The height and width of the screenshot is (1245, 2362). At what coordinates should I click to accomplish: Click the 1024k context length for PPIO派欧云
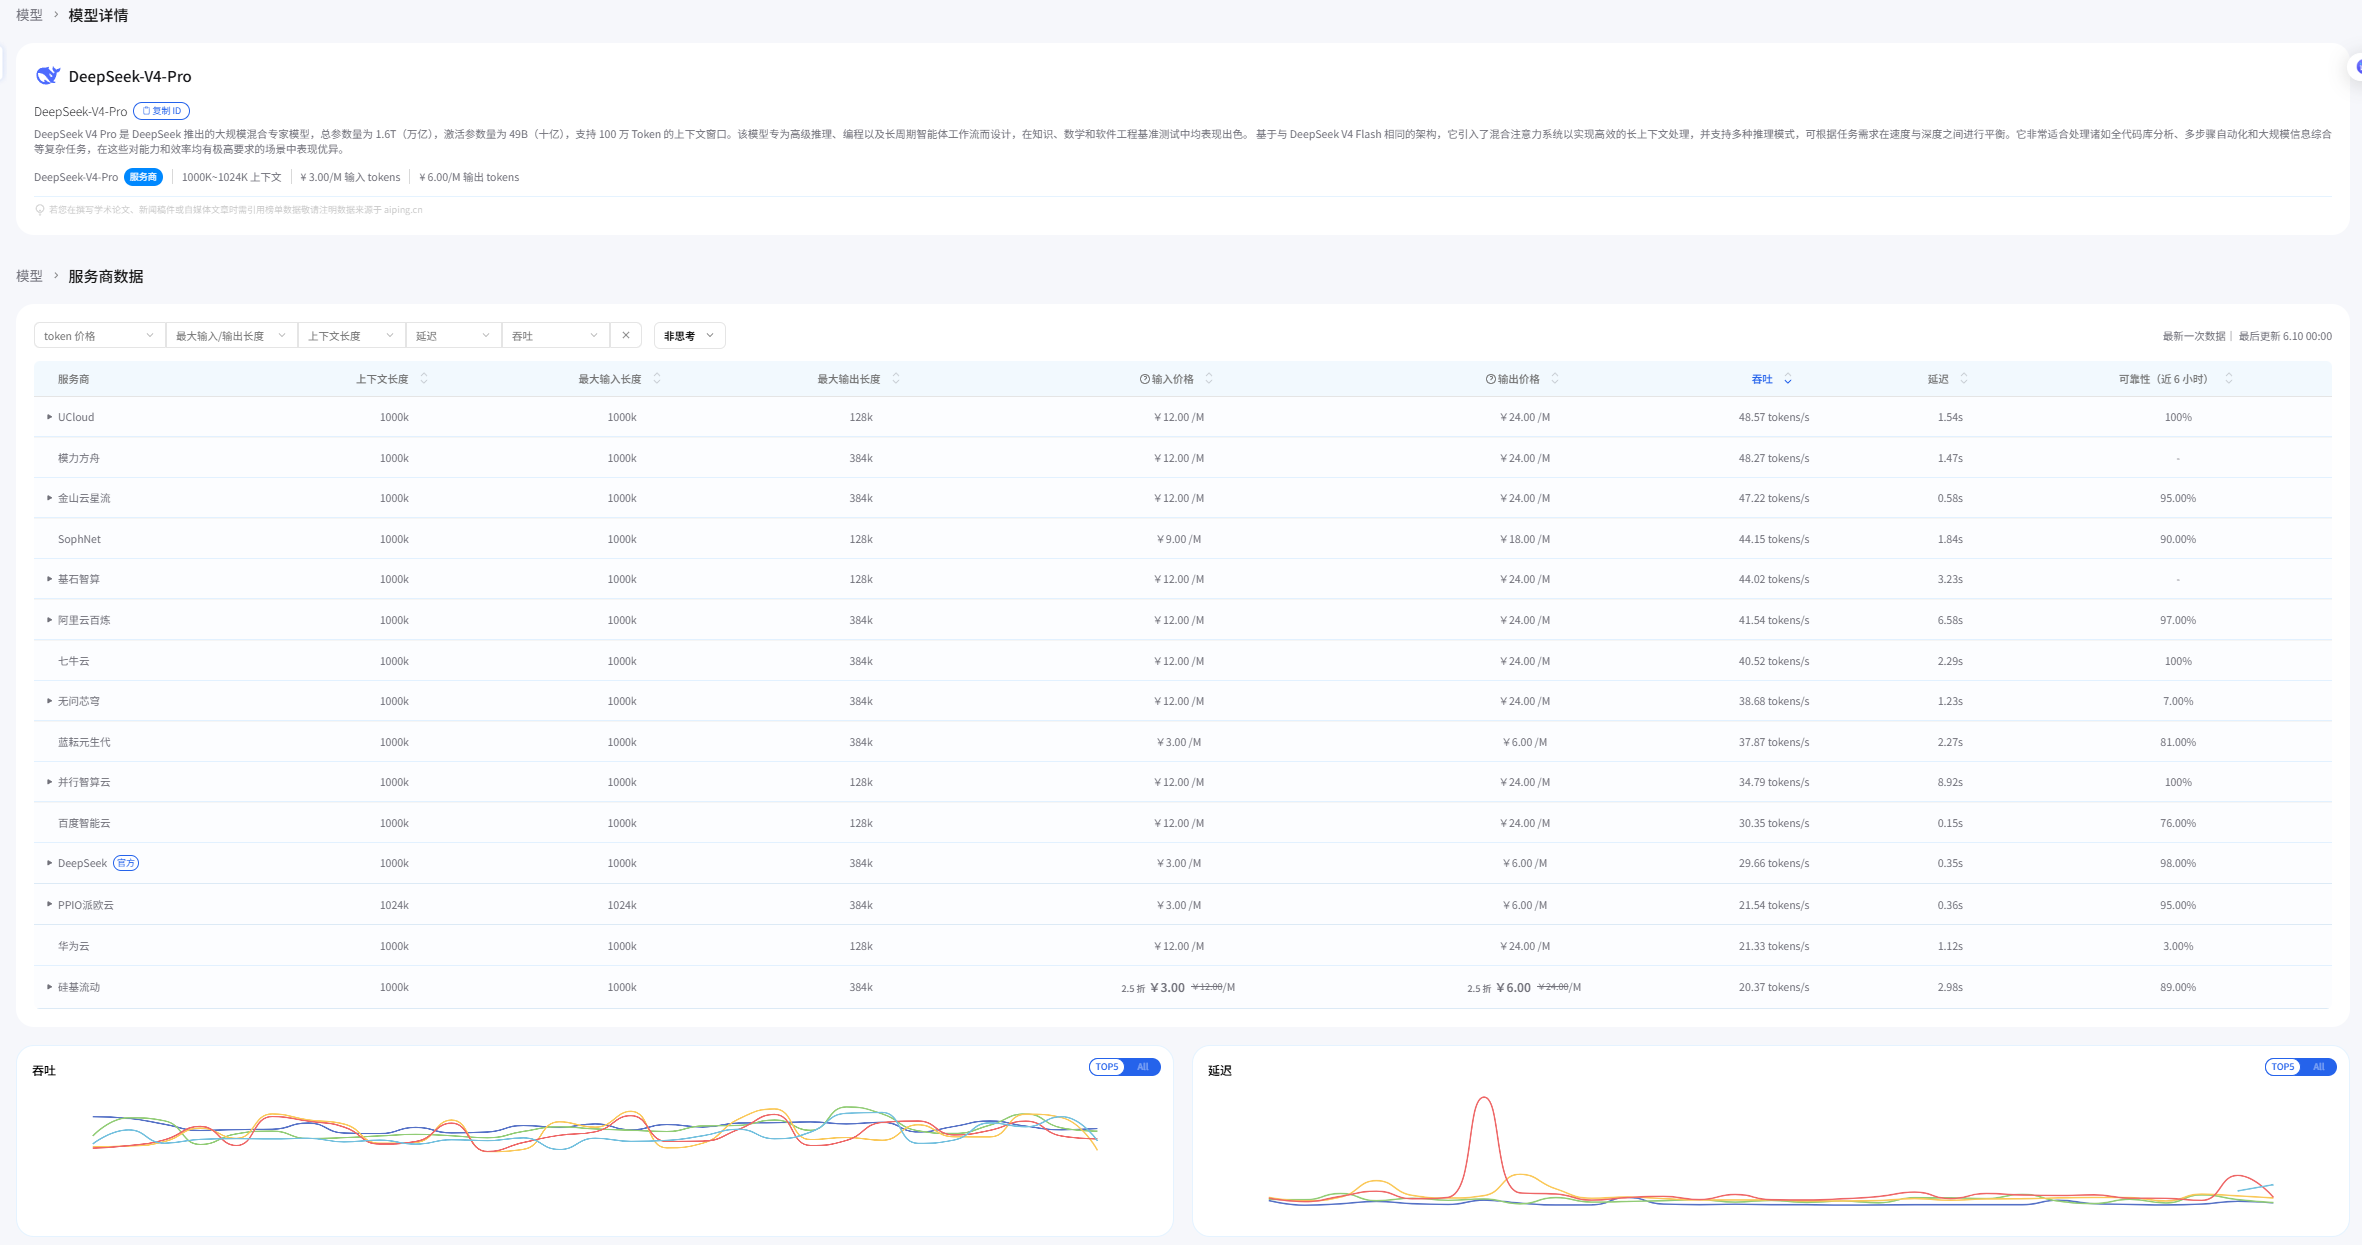pos(394,905)
